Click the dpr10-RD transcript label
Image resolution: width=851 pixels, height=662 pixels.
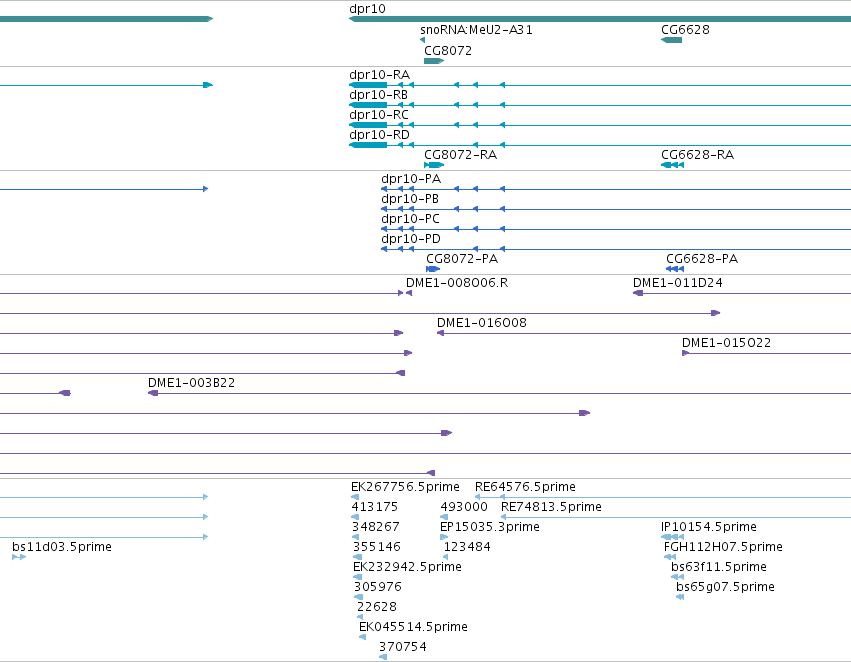[379, 135]
